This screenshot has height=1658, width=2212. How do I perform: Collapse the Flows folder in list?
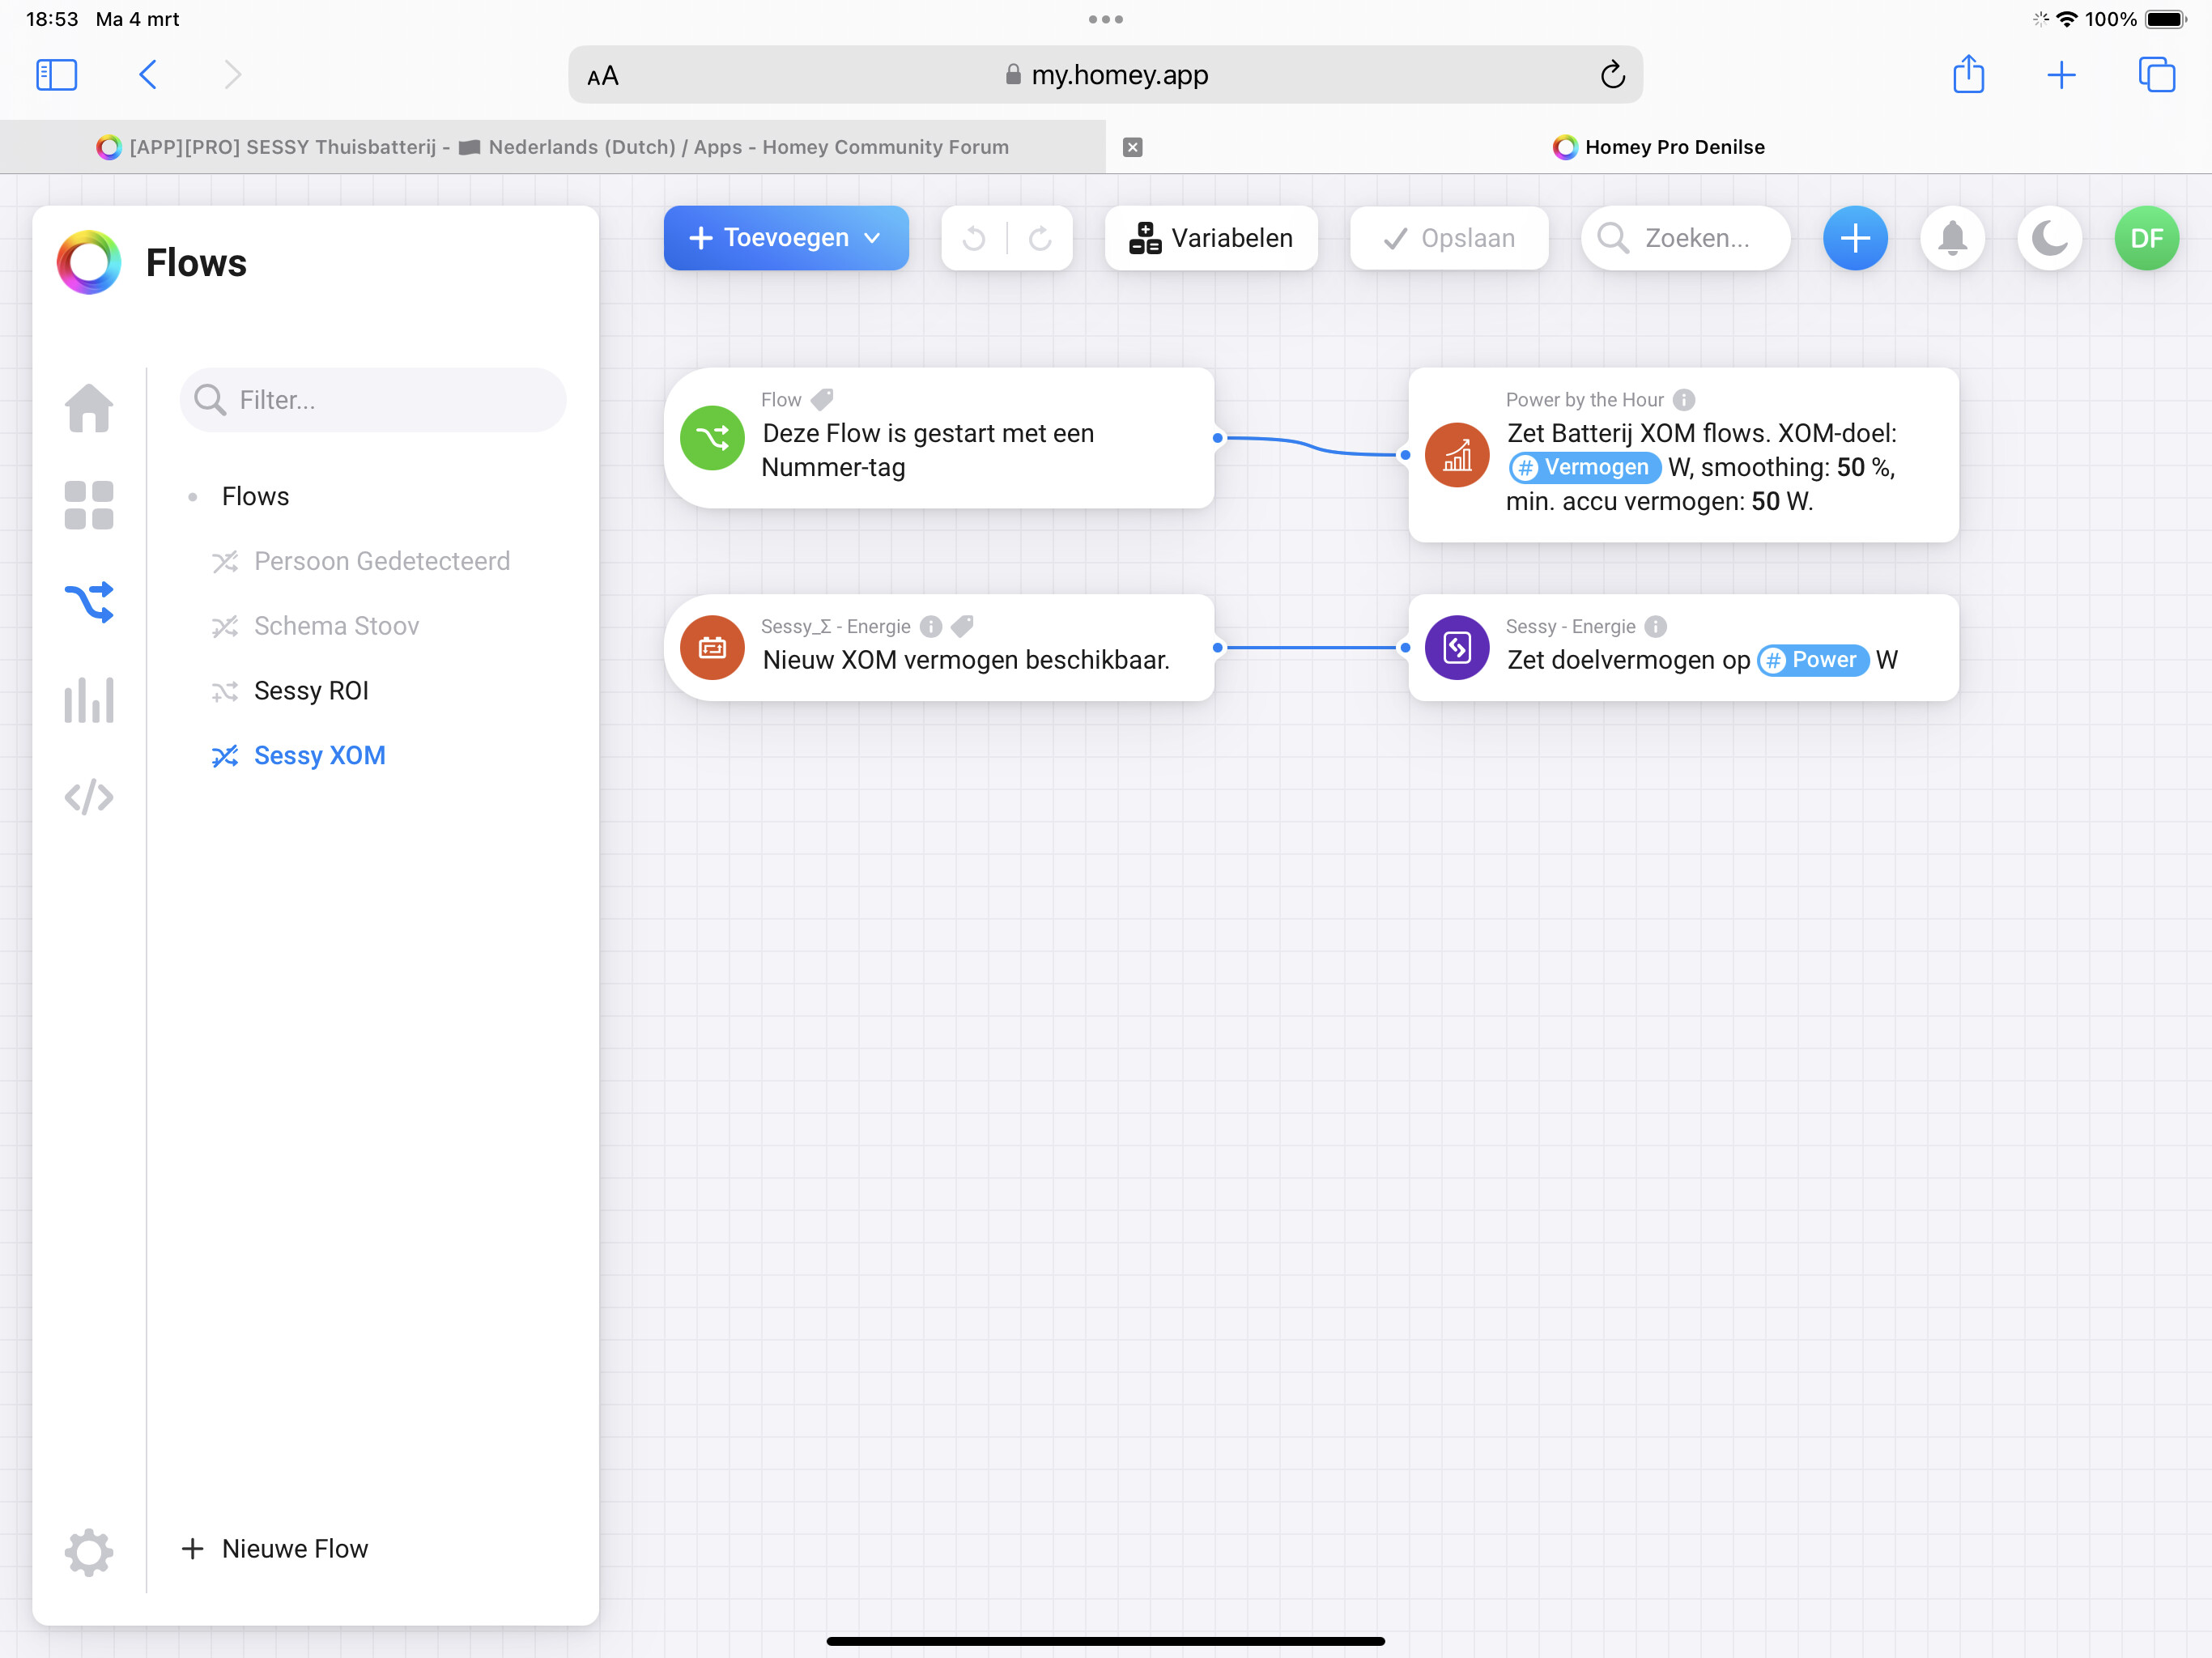[x=254, y=496]
